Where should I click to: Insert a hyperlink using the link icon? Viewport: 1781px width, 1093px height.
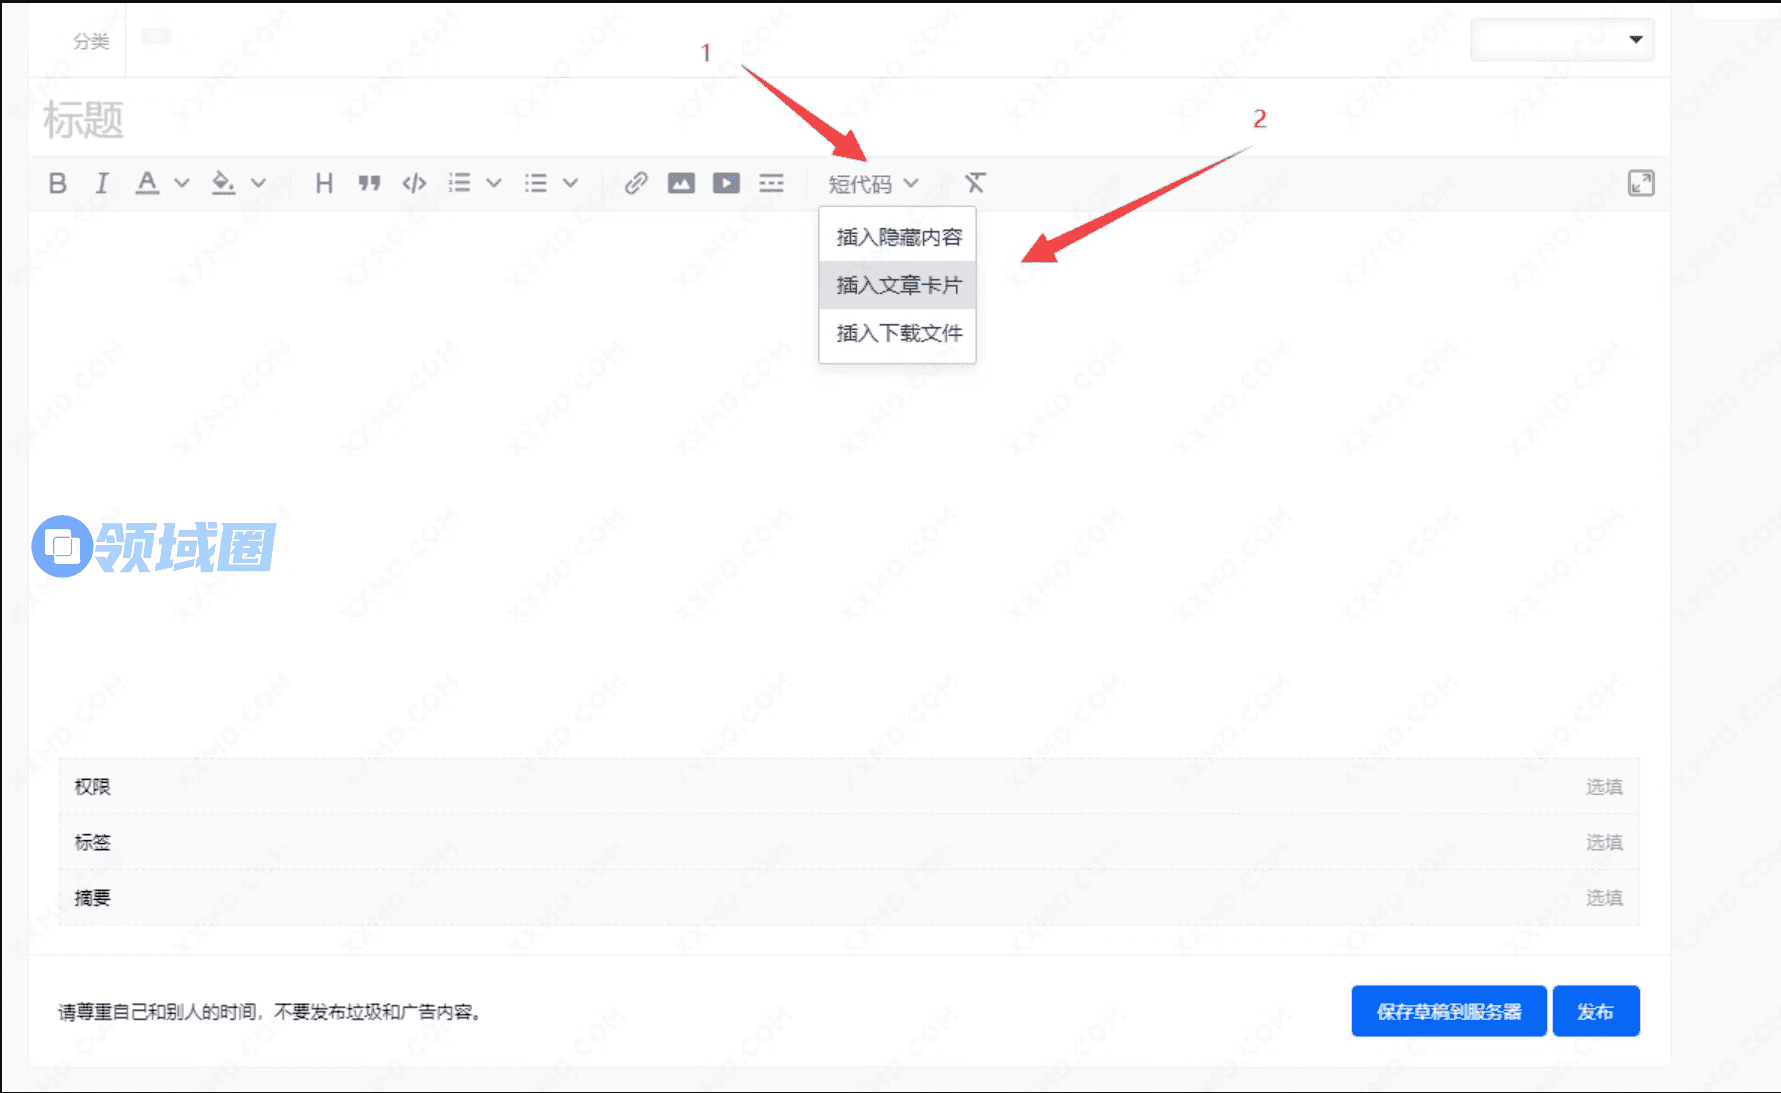tap(636, 183)
